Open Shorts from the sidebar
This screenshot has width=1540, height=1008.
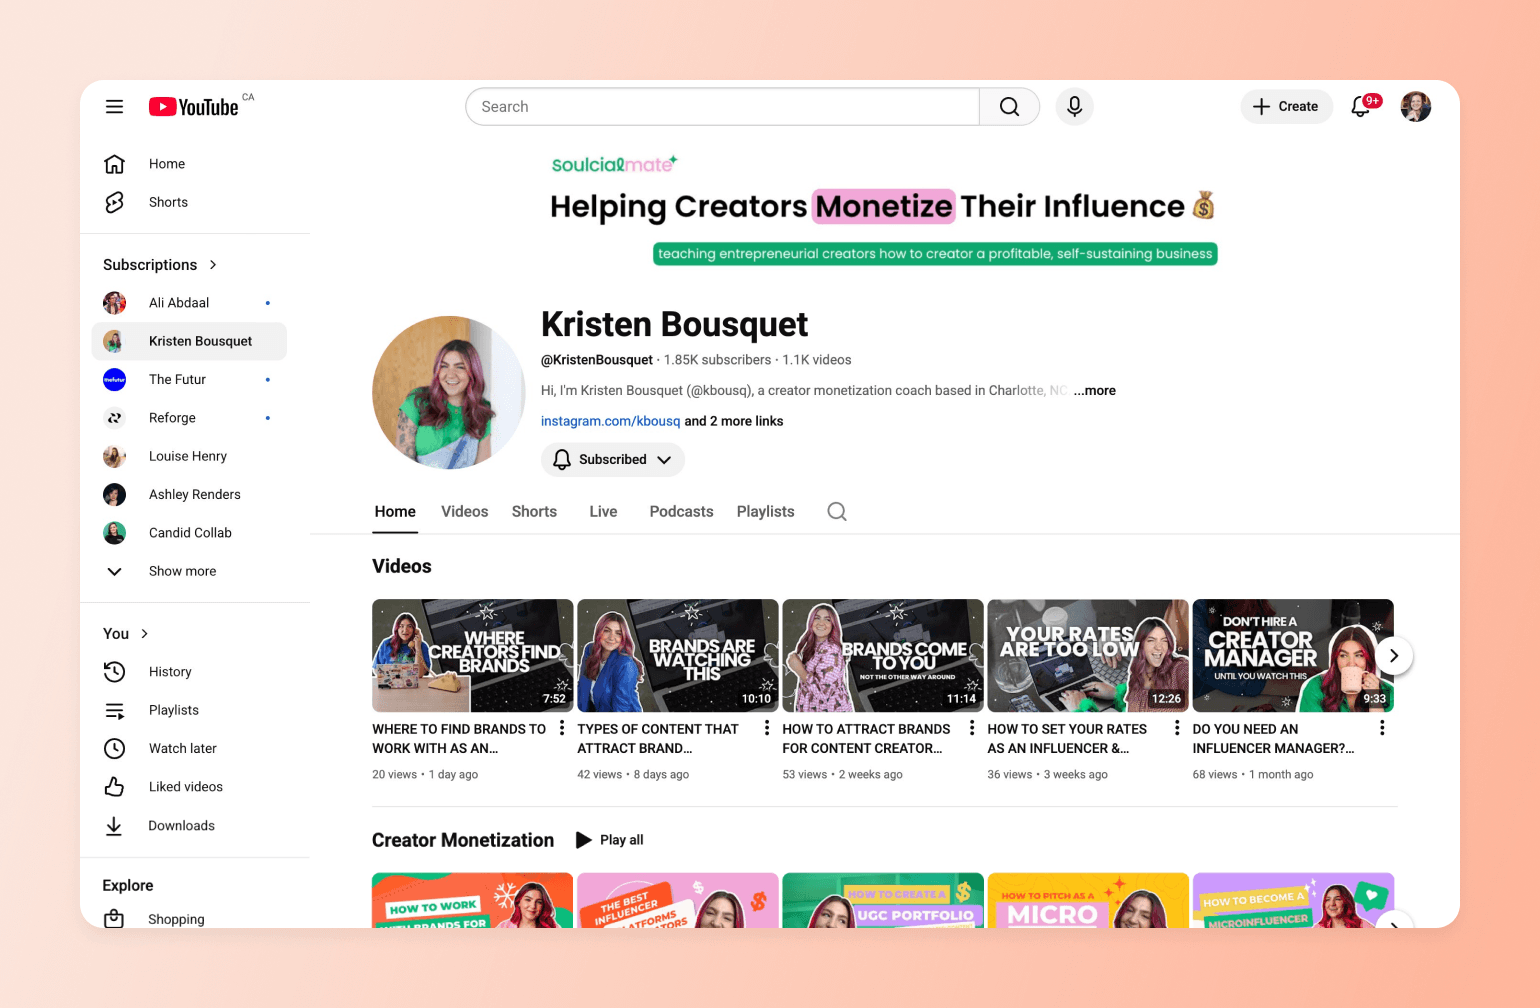(167, 202)
